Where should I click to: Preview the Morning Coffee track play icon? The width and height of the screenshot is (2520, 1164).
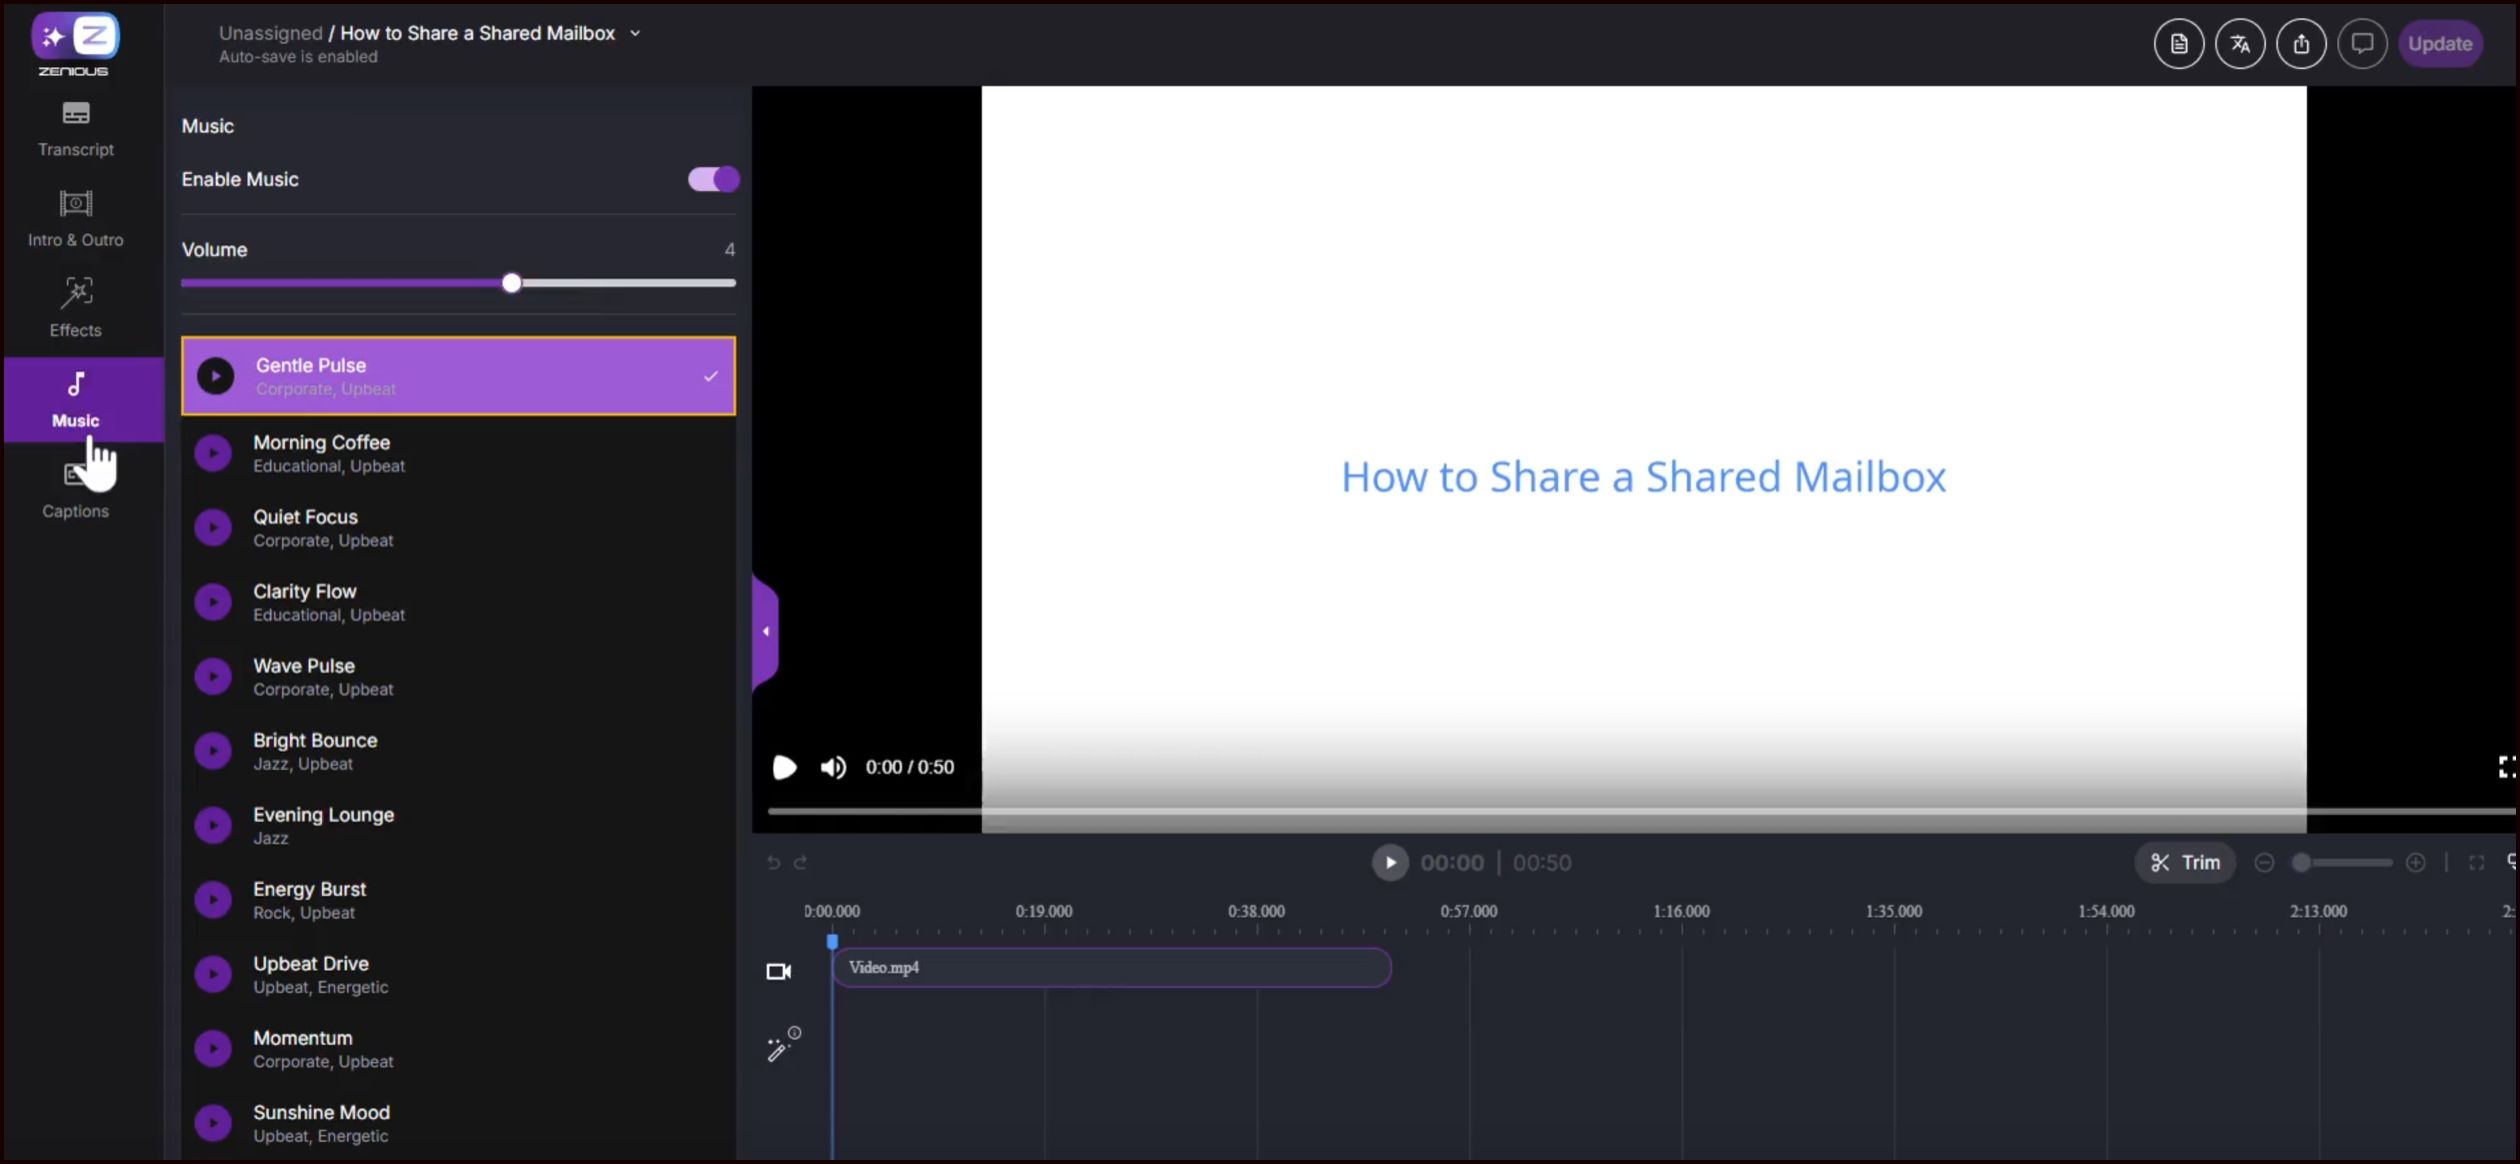[x=213, y=453]
